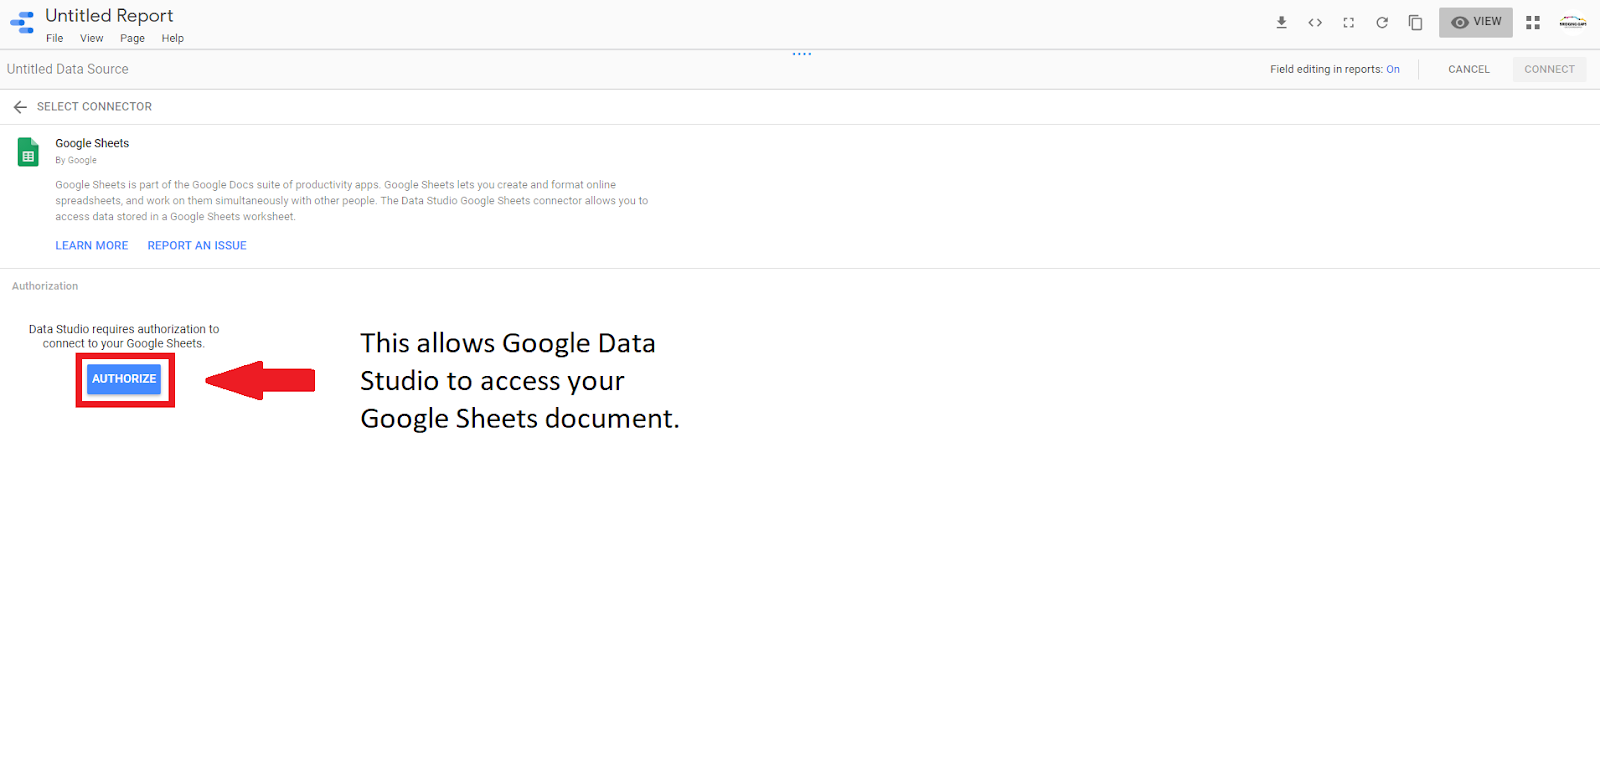Click the green Google Sheets connector icon

tap(28, 152)
